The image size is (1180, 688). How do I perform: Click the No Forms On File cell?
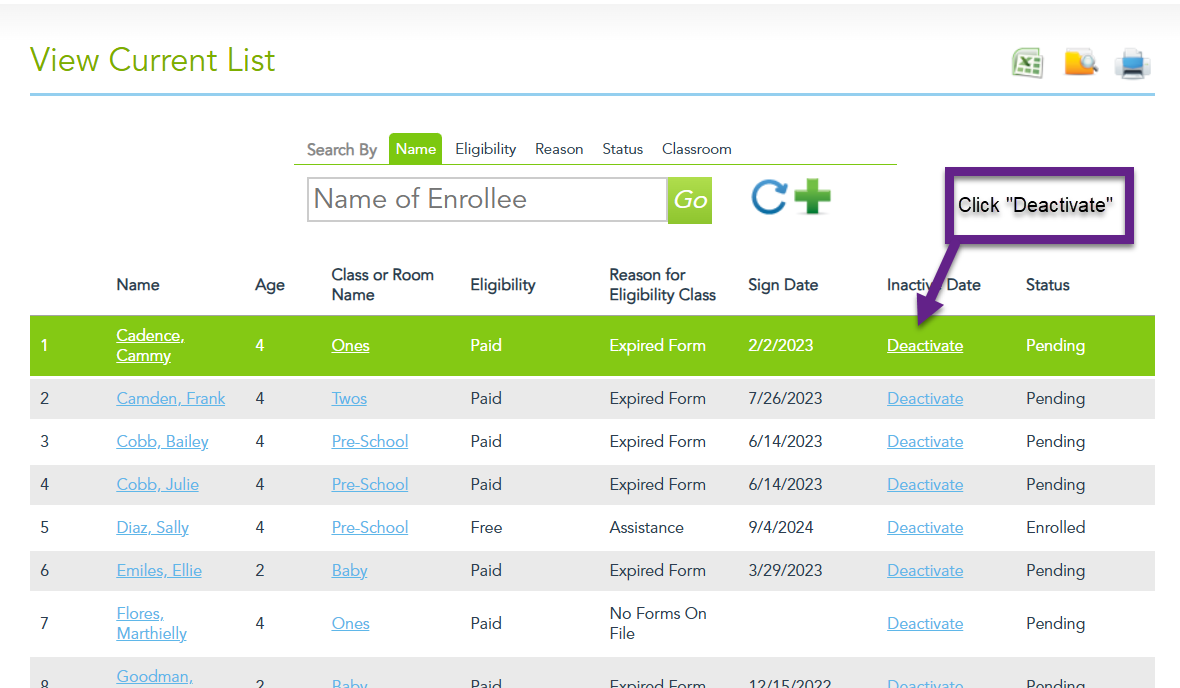pos(658,623)
